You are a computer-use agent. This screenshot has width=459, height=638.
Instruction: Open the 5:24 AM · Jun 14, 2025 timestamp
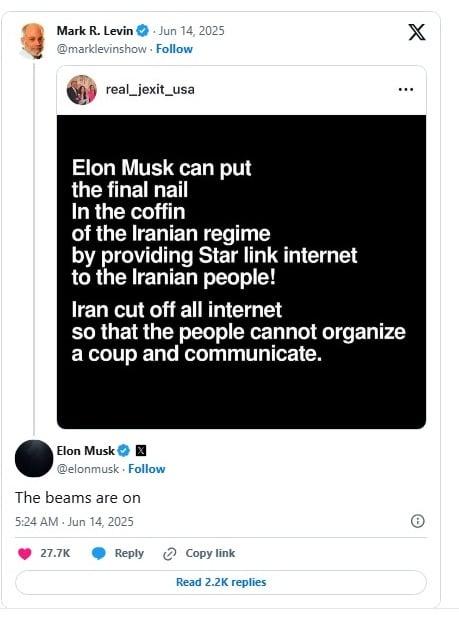(74, 522)
